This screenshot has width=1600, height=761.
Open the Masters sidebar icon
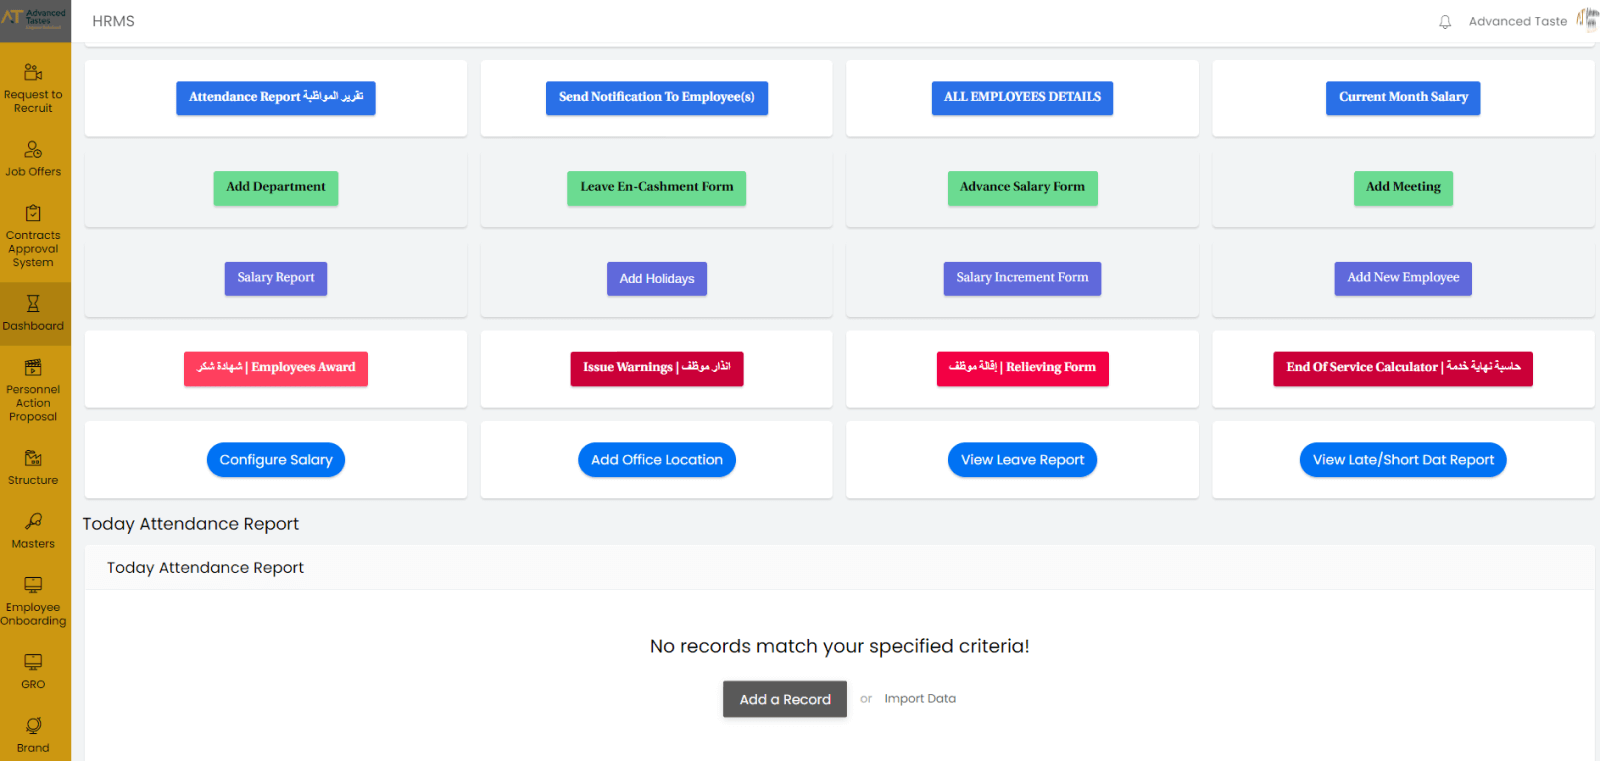(33, 522)
